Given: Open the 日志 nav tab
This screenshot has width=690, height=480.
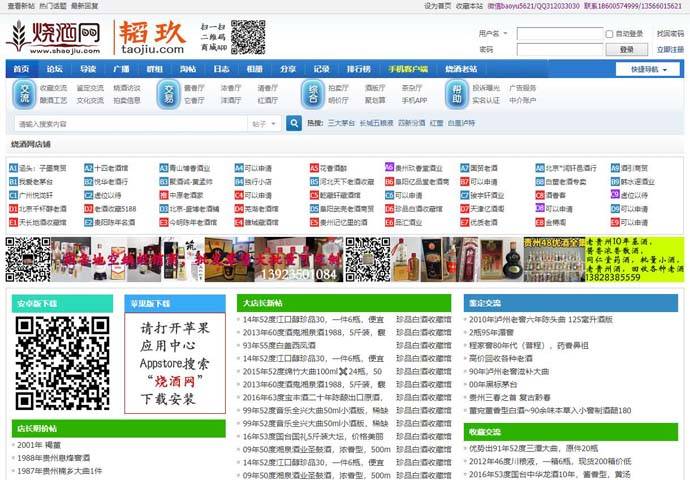Looking at the screenshot, I should (x=221, y=69).
